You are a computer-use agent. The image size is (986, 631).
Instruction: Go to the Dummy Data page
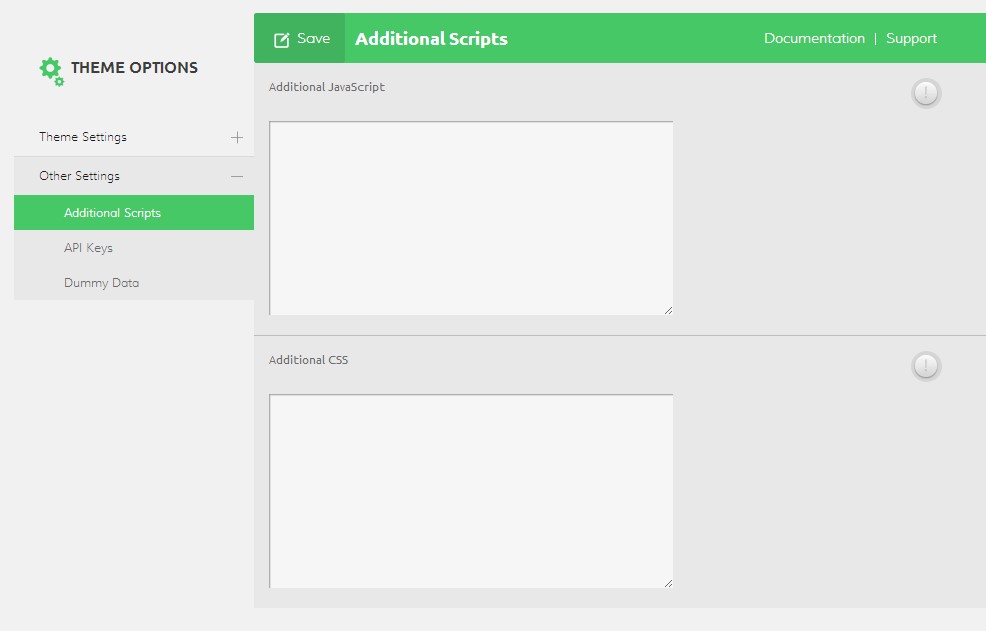[101, 283]
